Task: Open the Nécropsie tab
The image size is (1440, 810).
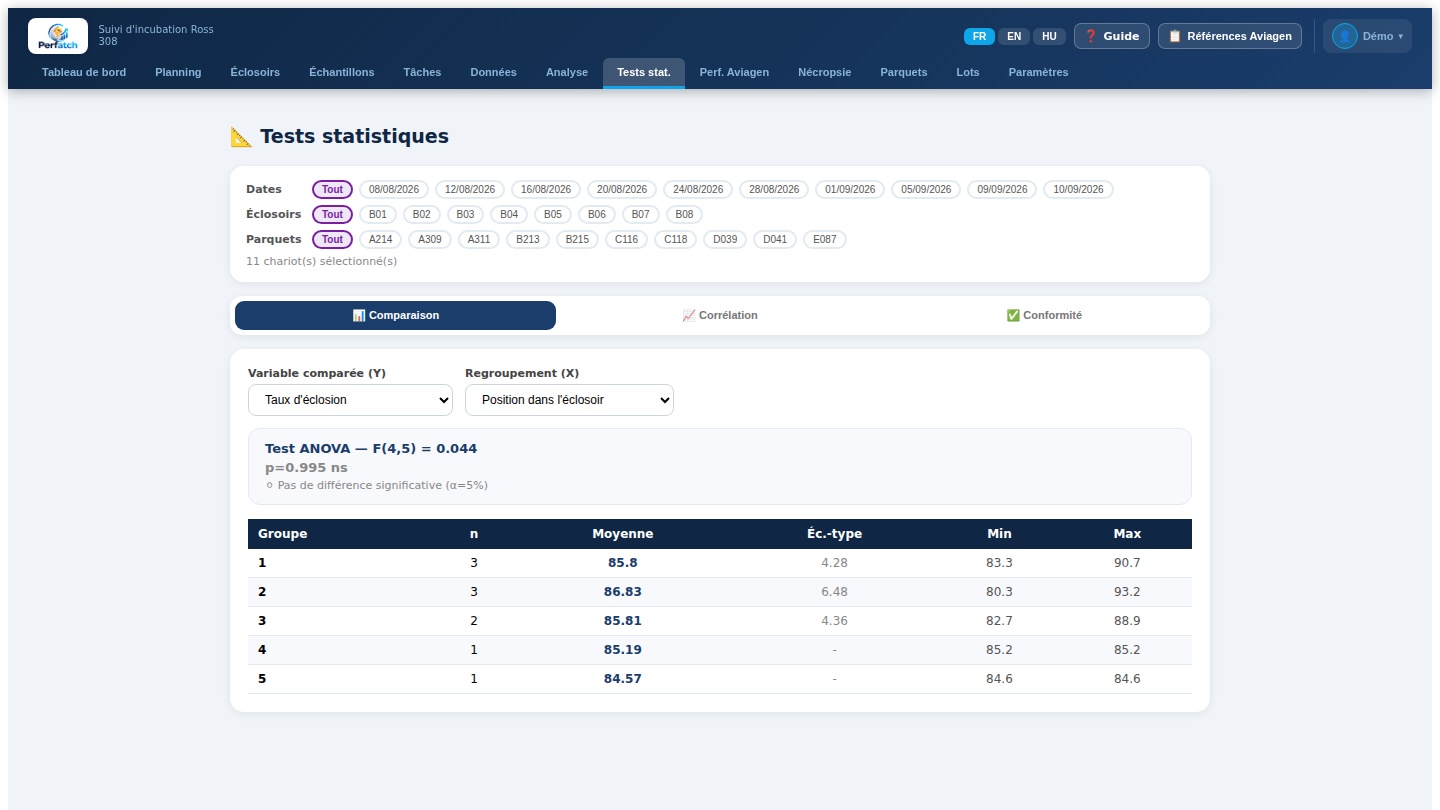Action: click(x=825, y=73)
